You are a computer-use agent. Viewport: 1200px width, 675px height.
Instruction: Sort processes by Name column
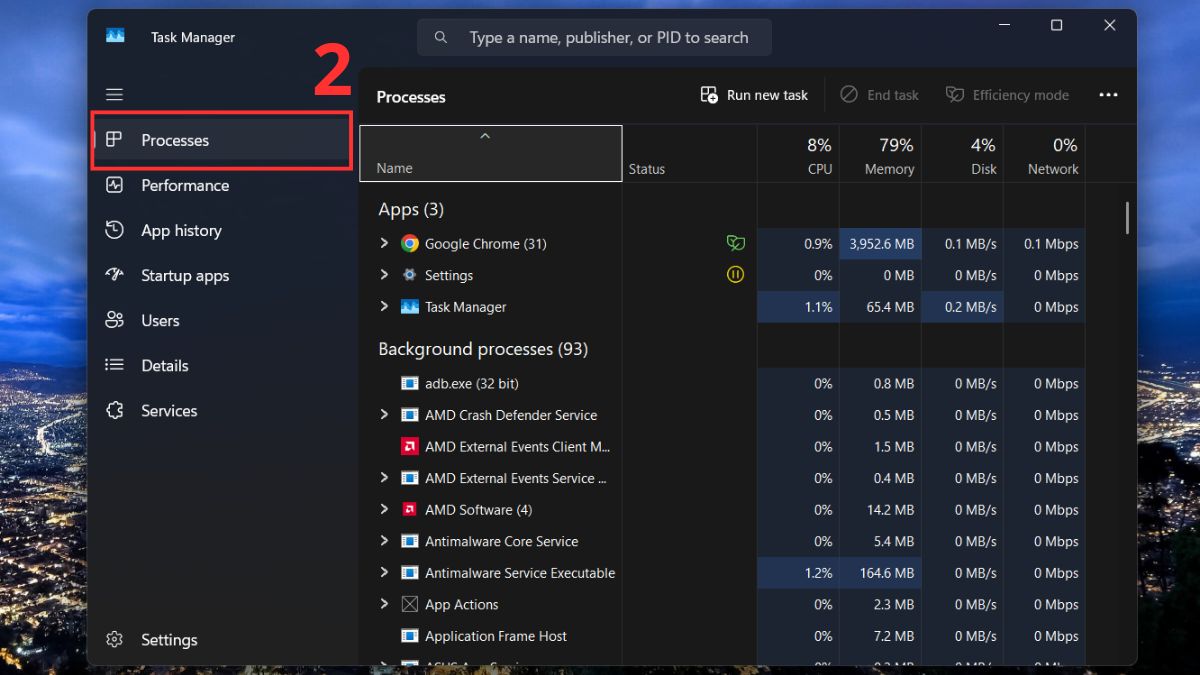coord(491,153)
